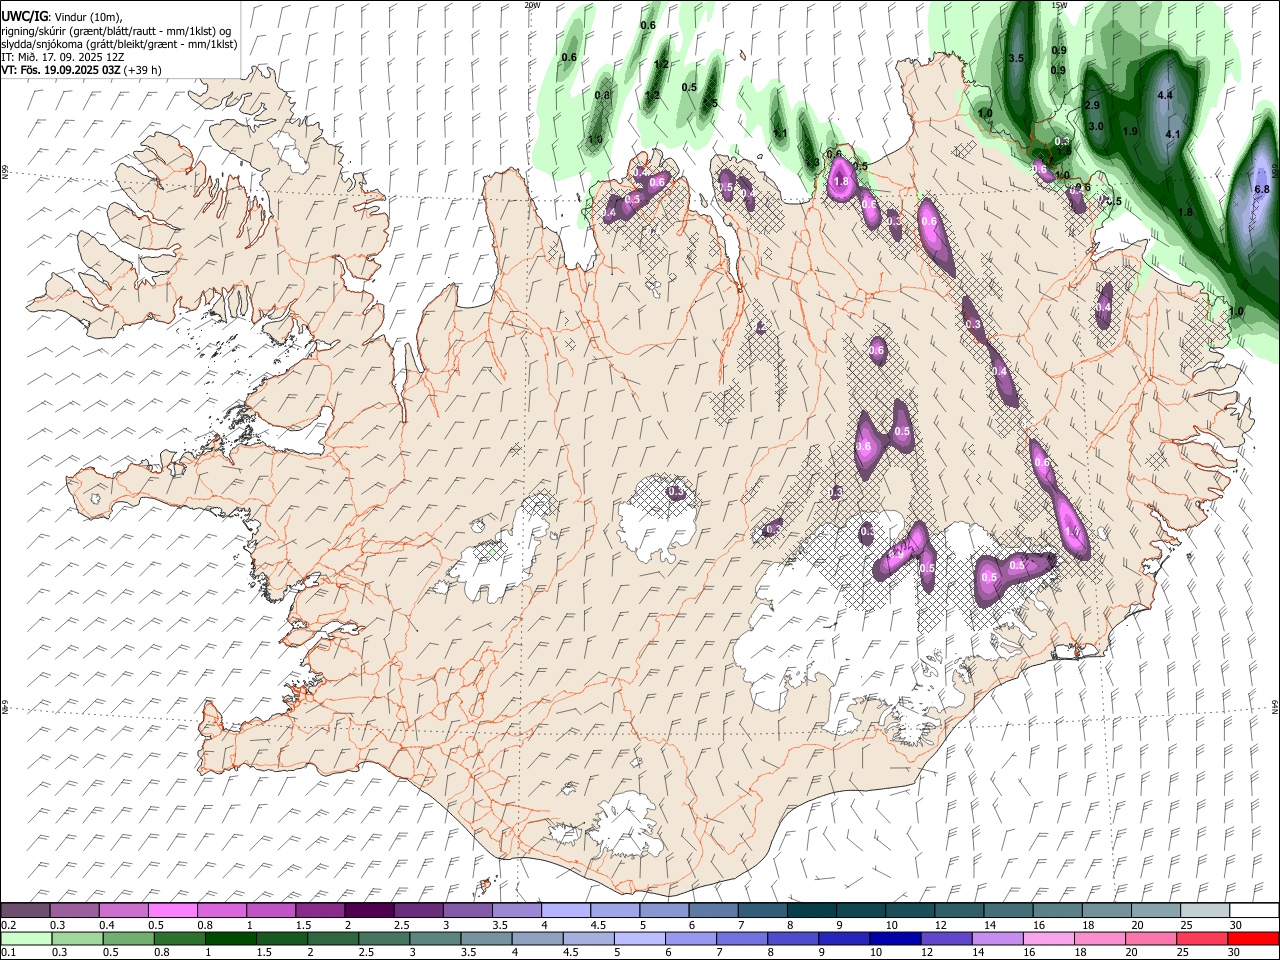Screen dimensions: 1280x960
Task: Pick the crimson 25 swatch in lower legend row
Action: click(x=1202, y=938)
